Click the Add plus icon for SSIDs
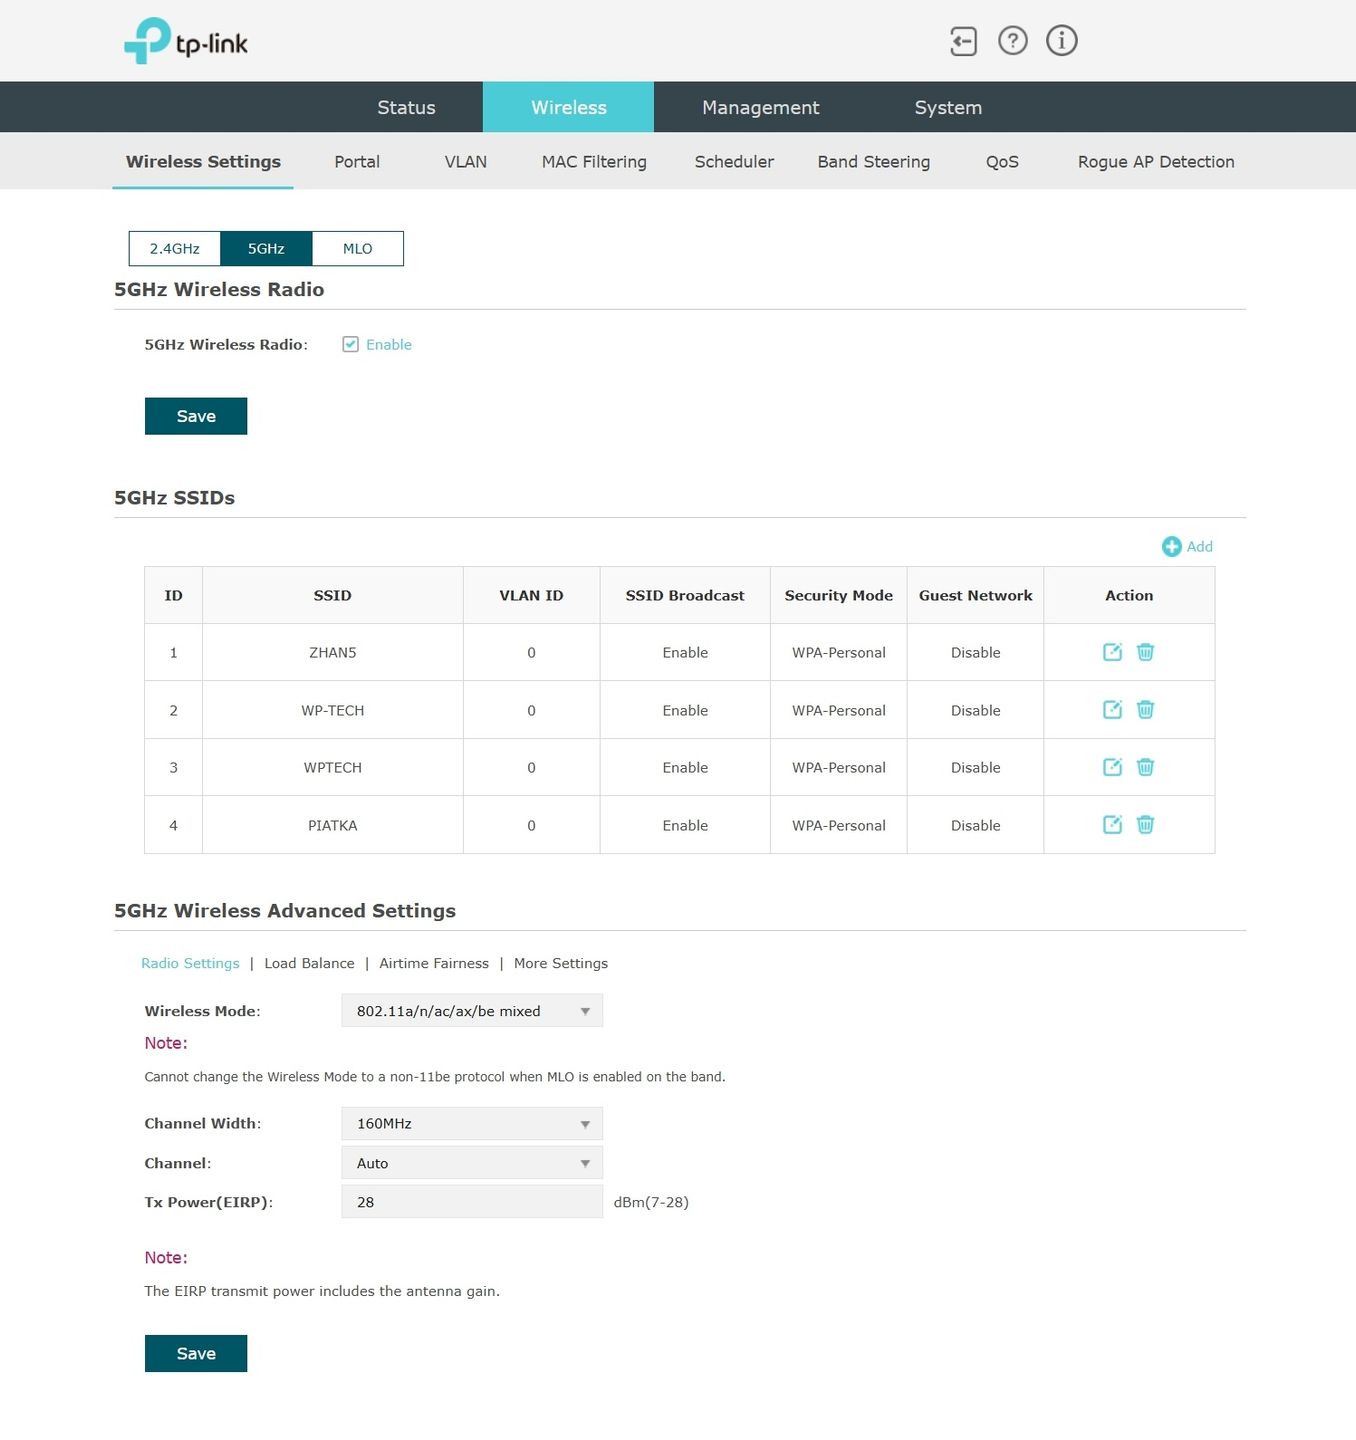Image resolution: width=1356 pixels, height=1440 pixels. [x=1172, y=546]
